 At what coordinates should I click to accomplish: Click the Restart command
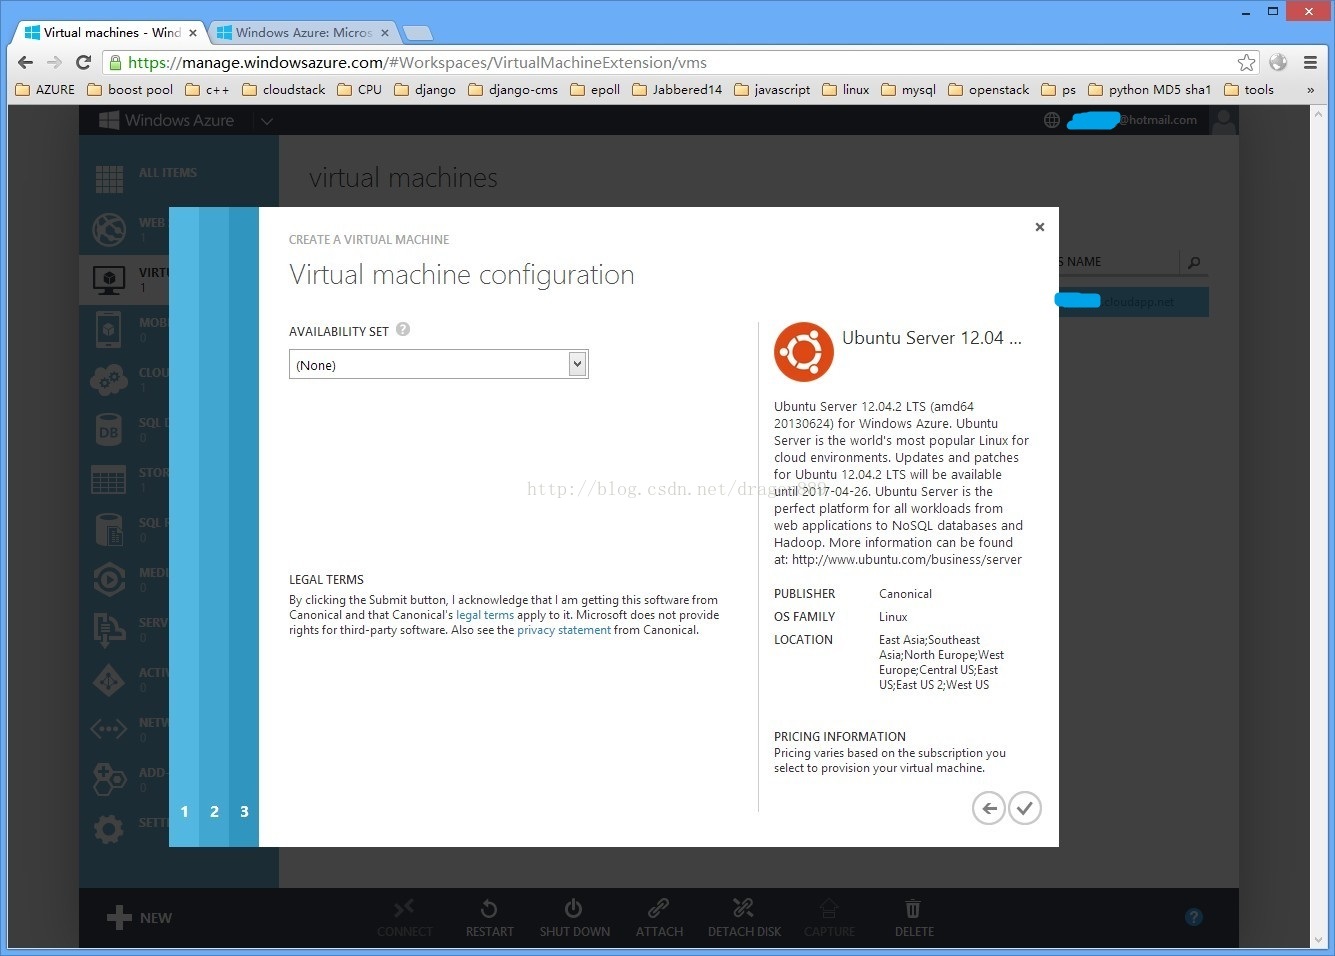click(489, 918)
